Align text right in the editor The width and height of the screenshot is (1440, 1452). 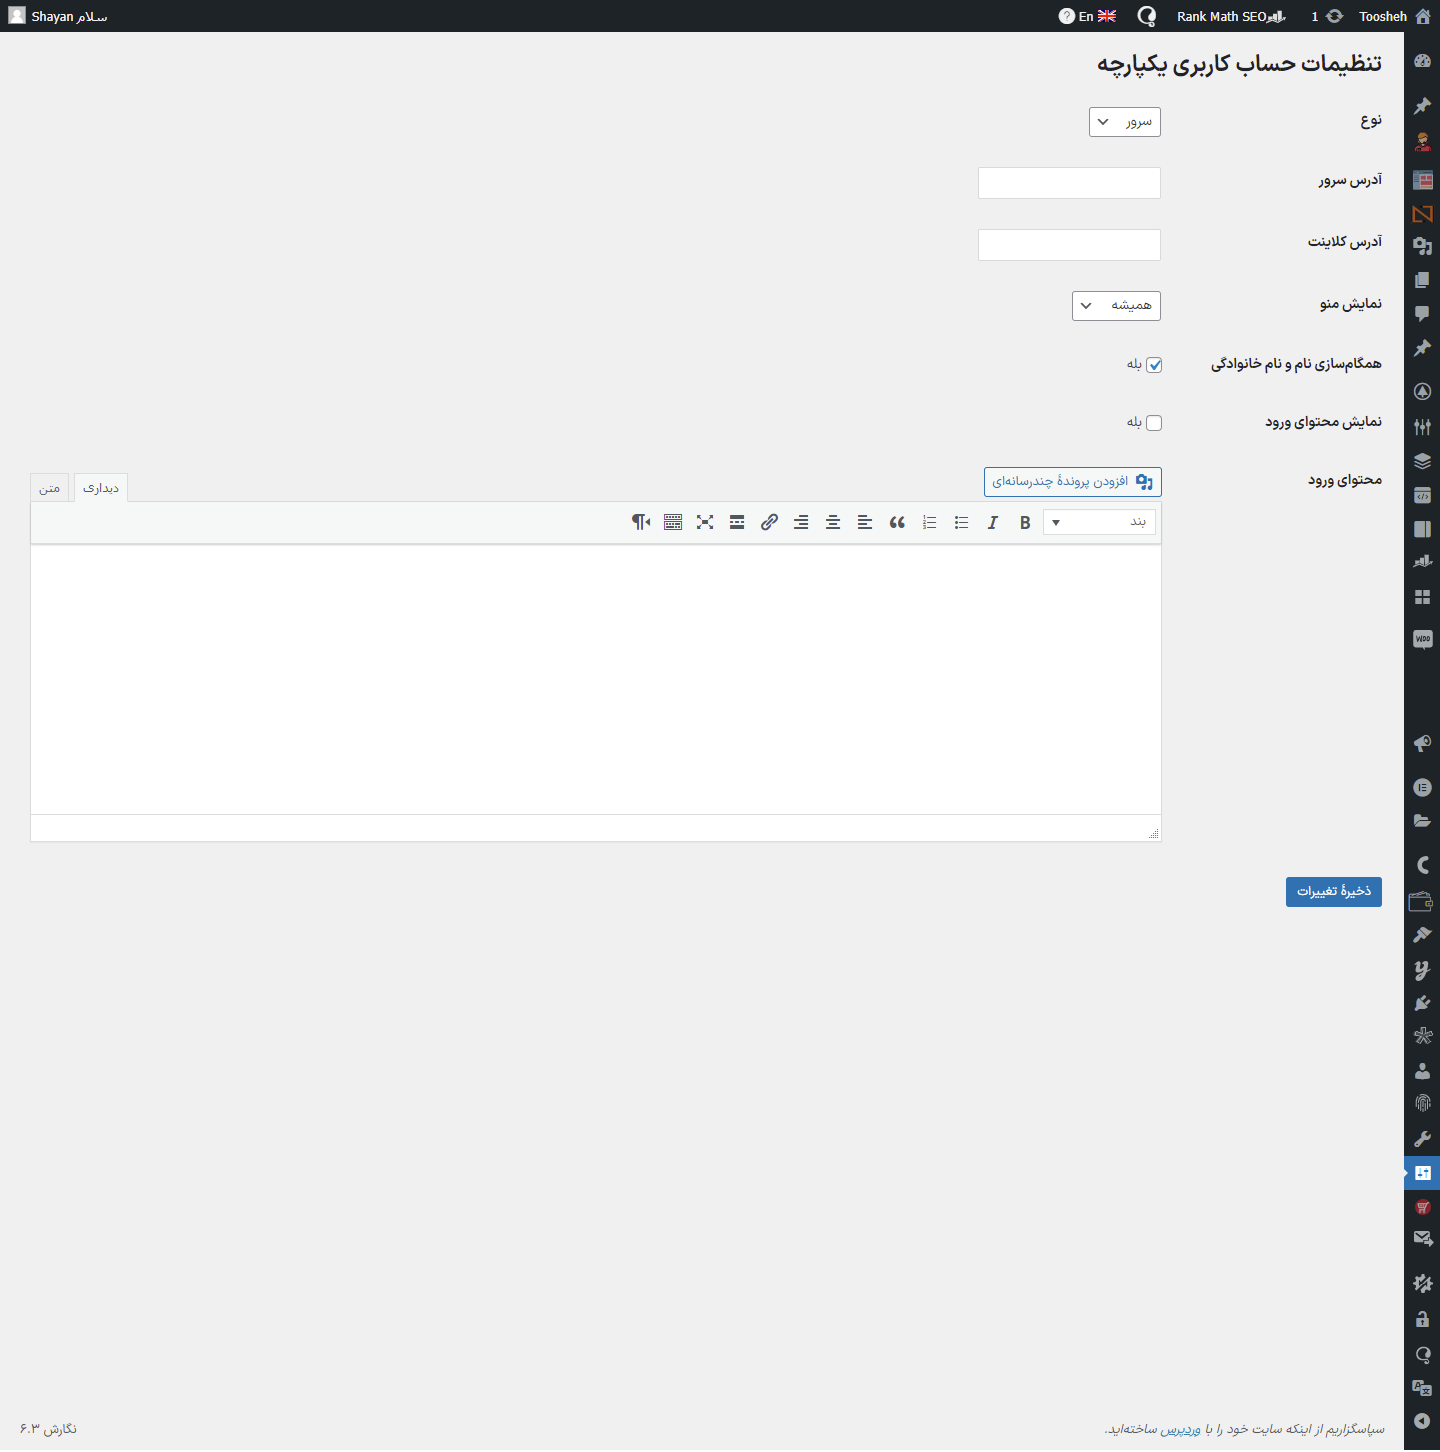point(801,522)
